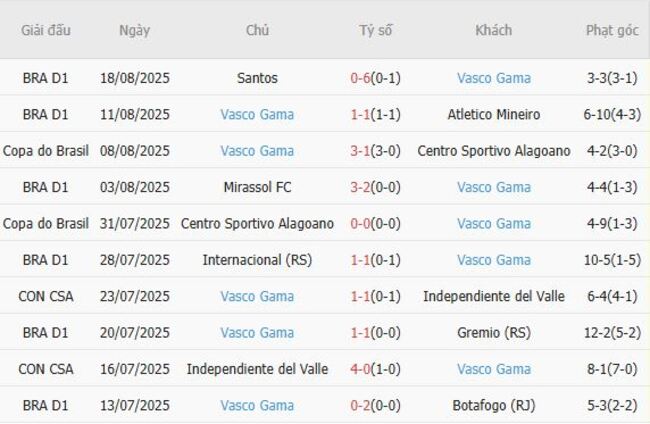The height and width of the screenshot is (424, 650).
Task: Open the Gremio (RS) team link
Action: [494, 333]
